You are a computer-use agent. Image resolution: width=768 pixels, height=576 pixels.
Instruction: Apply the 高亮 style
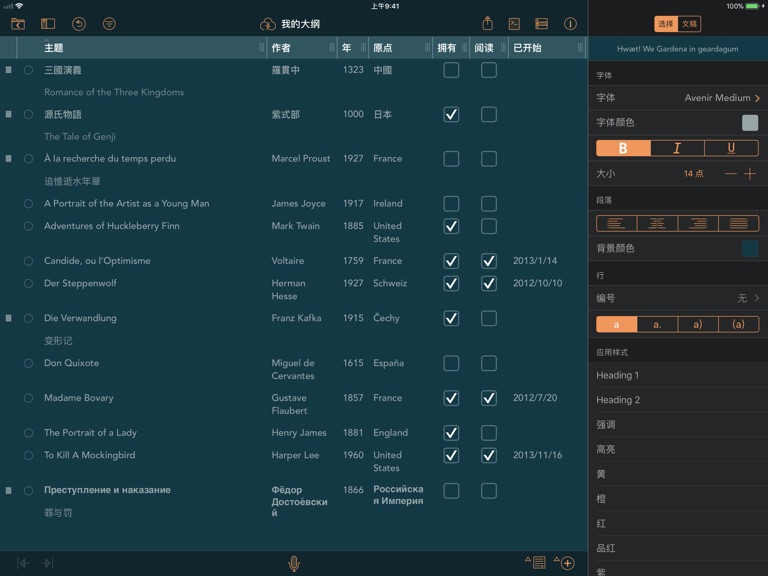(x=678, y=449)
